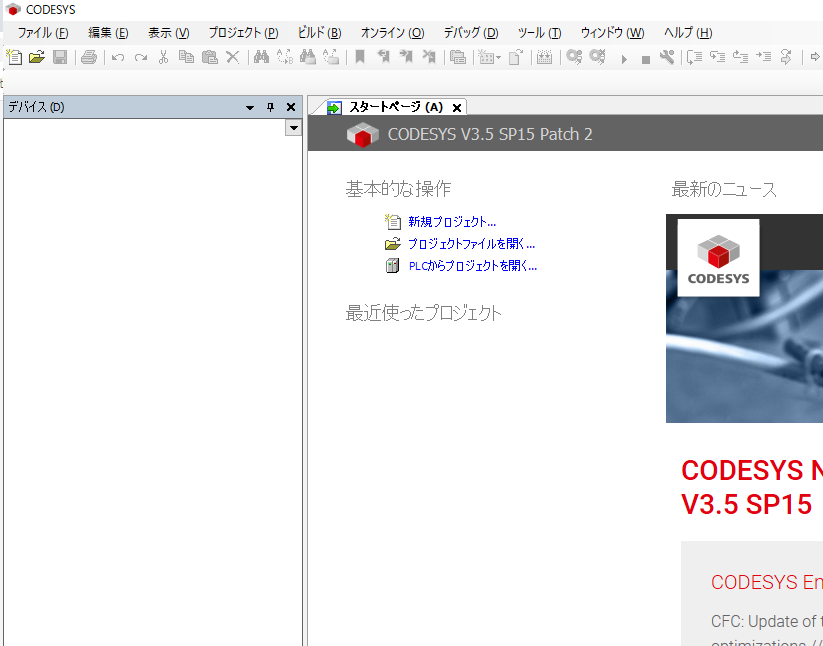Click the Undo arrow icon

coord(118,57)
